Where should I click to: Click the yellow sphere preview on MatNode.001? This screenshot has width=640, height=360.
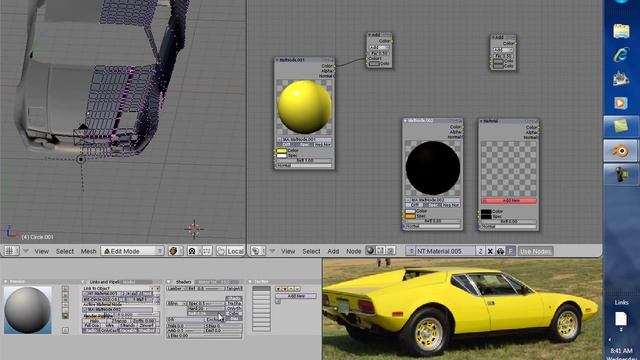(304, 107)
